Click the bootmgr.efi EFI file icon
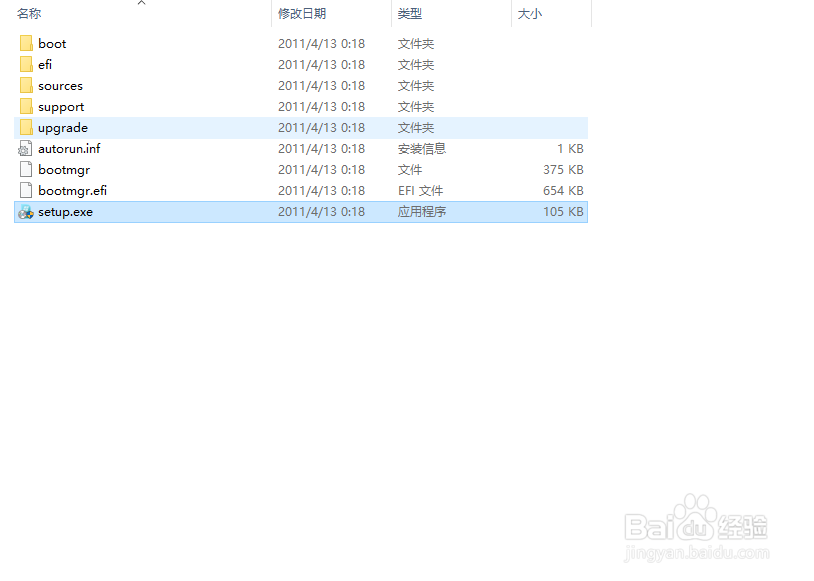814x581 pixels. (24, 190)
